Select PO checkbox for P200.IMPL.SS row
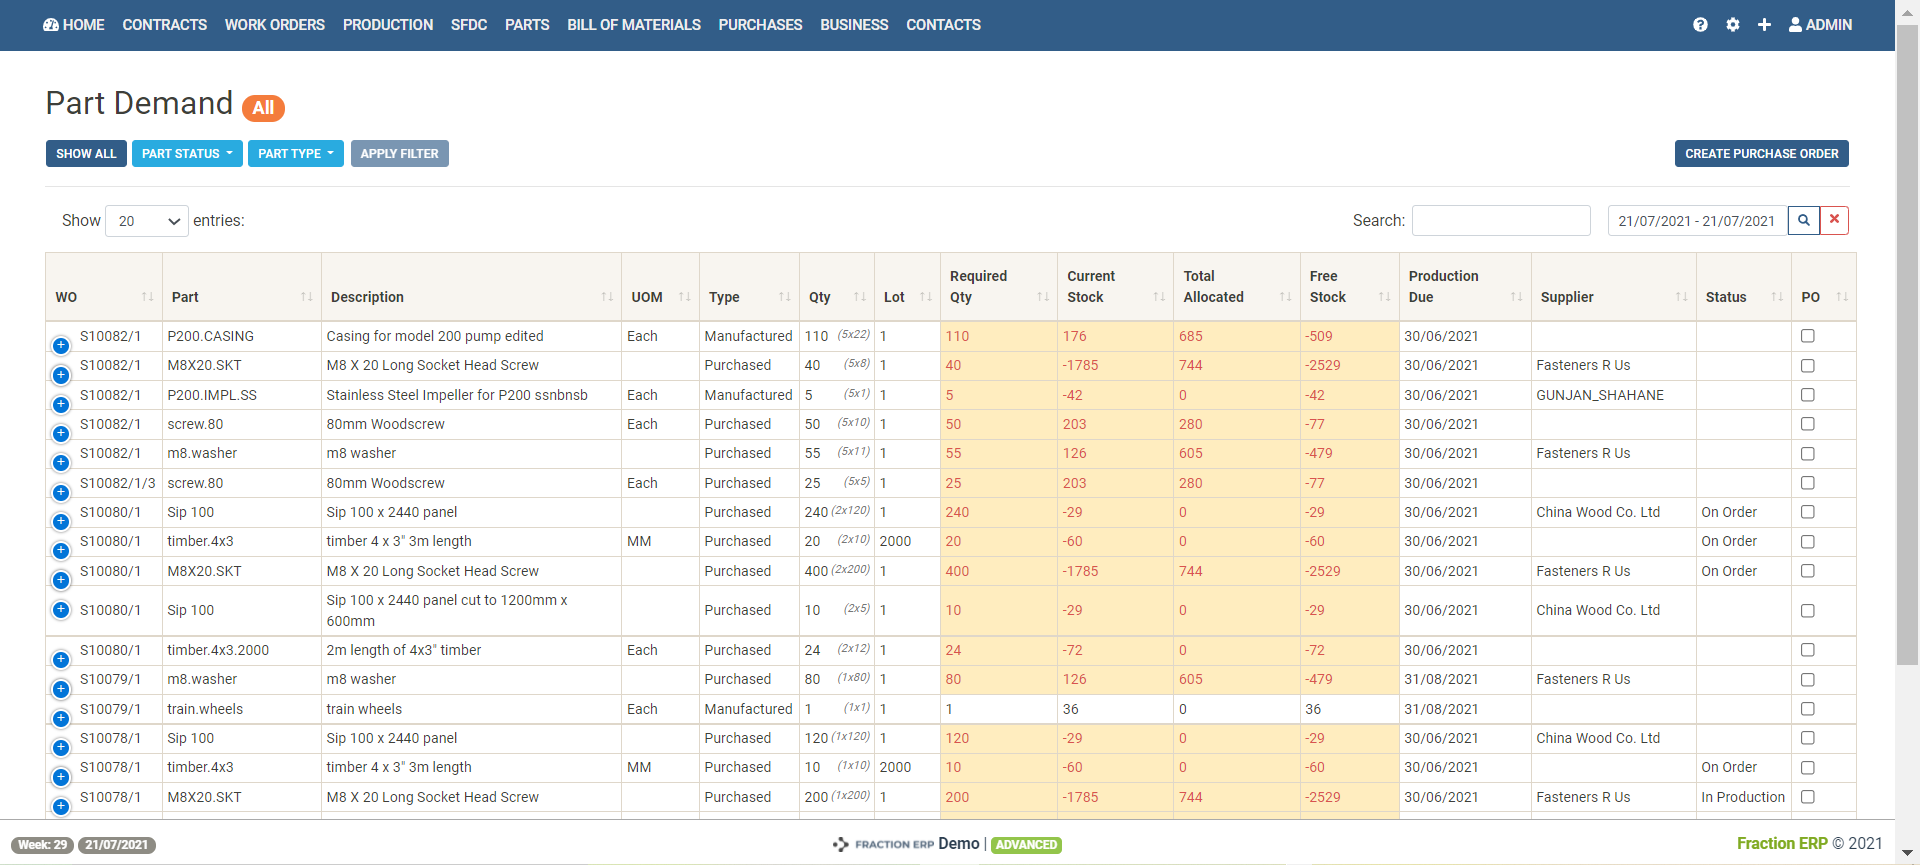 coord(1807,395)
